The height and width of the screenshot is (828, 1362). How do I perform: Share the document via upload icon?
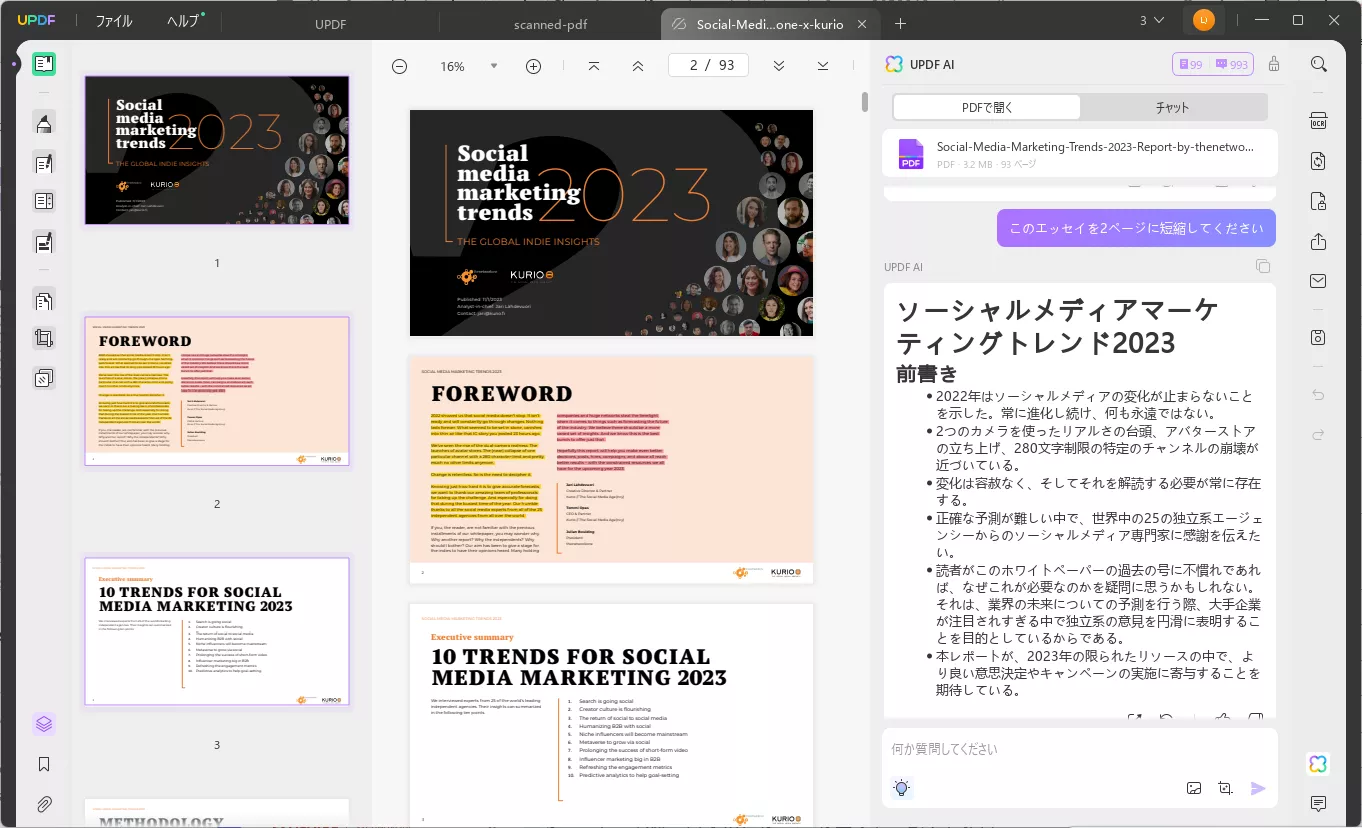pos(1318,242)
